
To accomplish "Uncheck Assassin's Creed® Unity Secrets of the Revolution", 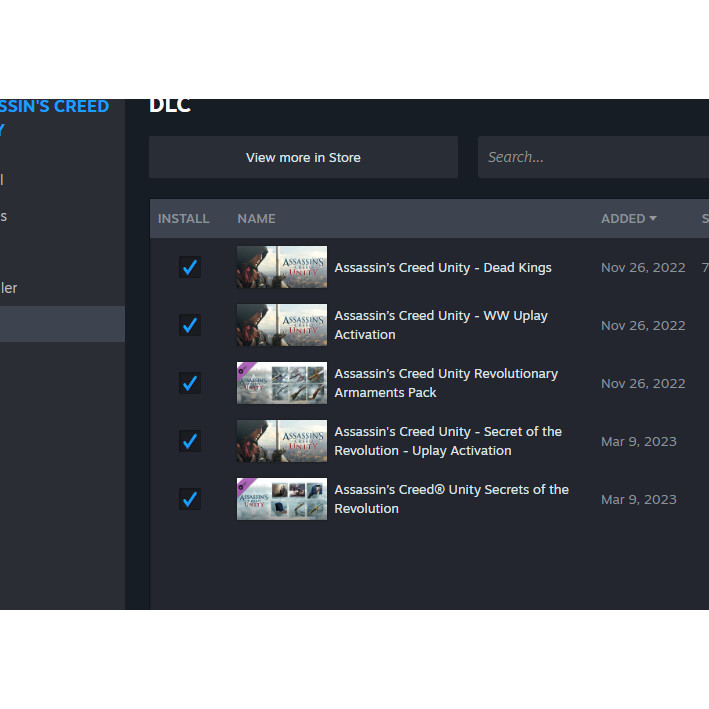I will click(189, 499).
